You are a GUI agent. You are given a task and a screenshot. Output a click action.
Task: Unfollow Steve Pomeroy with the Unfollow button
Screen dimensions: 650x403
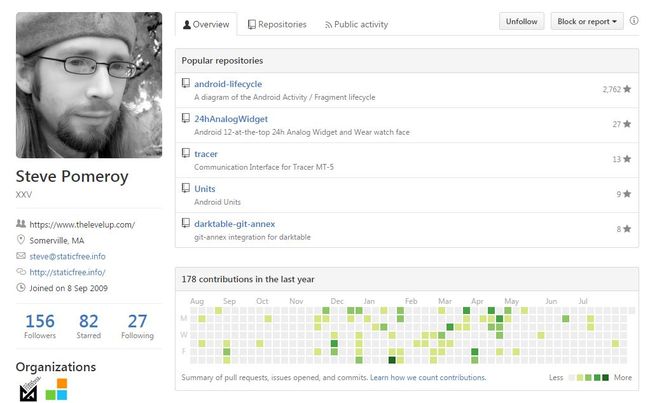521,21
